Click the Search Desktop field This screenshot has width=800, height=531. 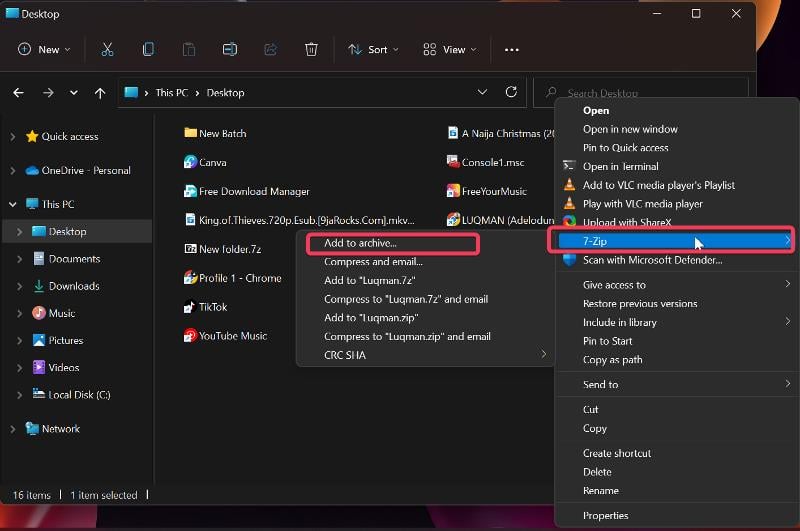(x=642, y=93)
